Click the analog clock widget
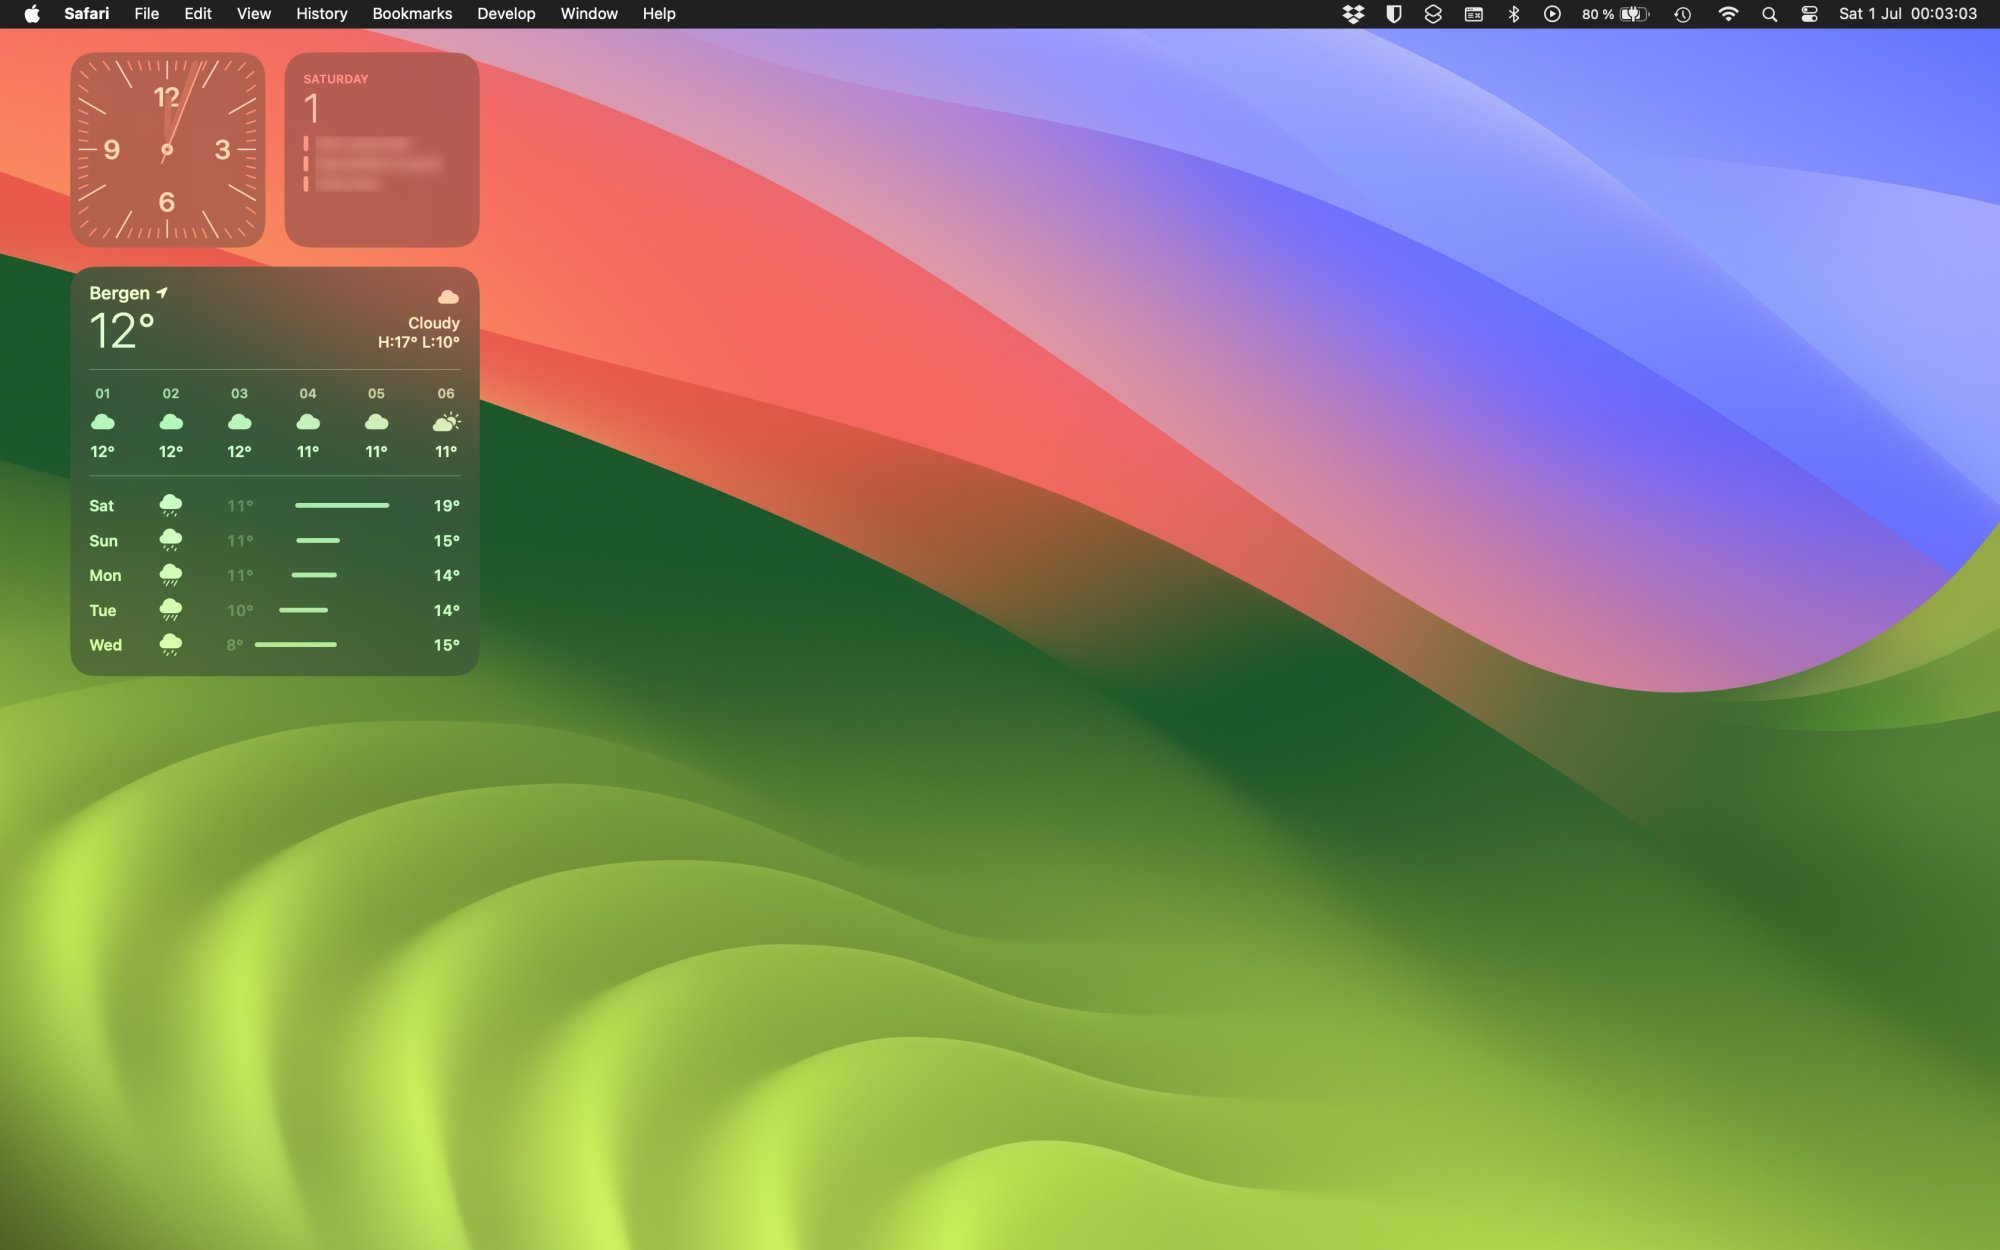The width and height of the screenshot is (2000, 1250). [x=167, y=150]
